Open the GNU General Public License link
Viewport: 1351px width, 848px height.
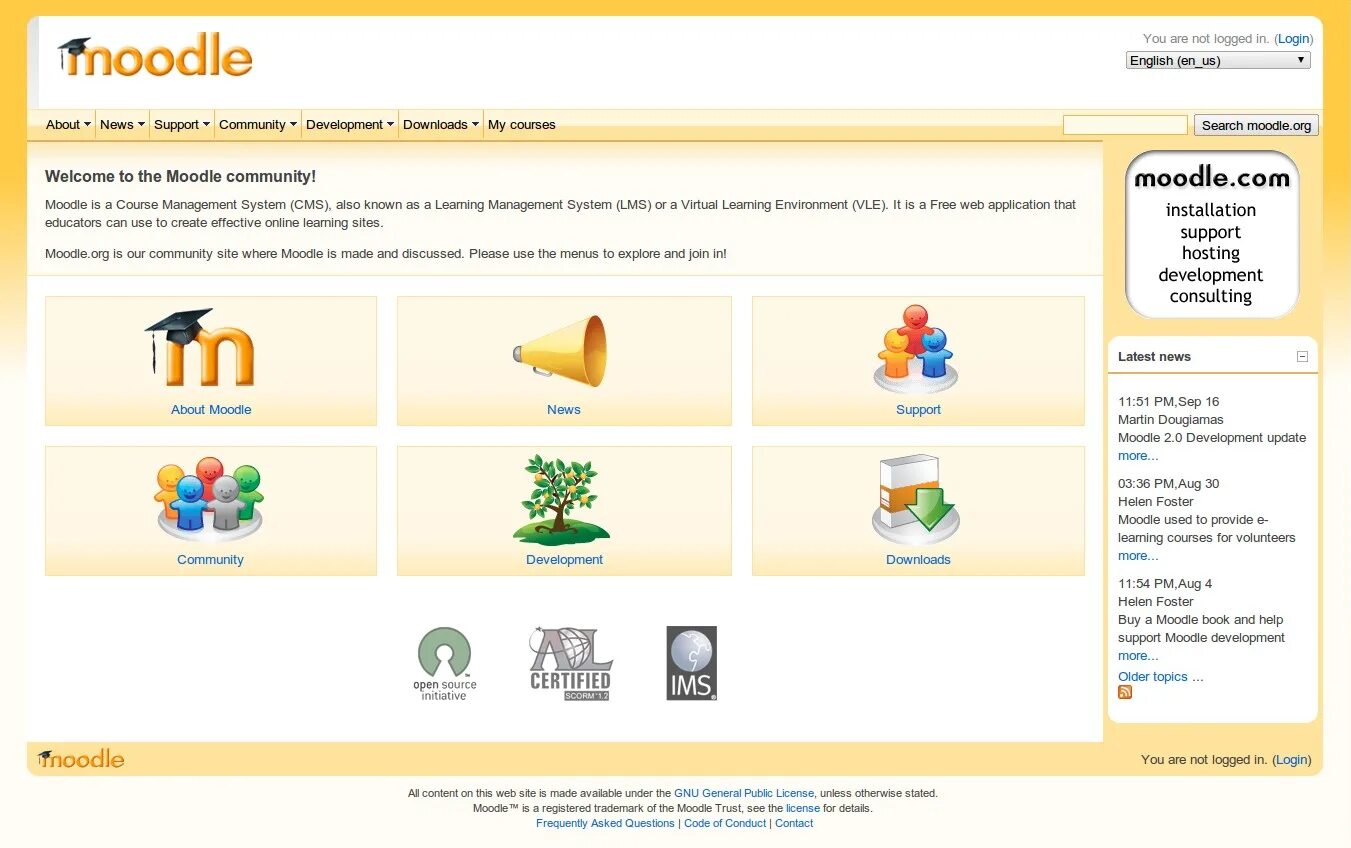click(x=744, y=793)
